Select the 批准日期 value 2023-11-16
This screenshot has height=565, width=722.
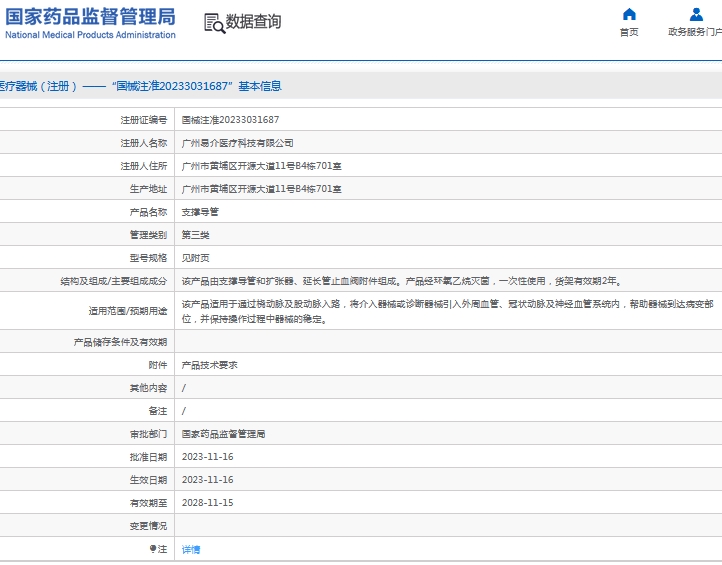[208, 457]
